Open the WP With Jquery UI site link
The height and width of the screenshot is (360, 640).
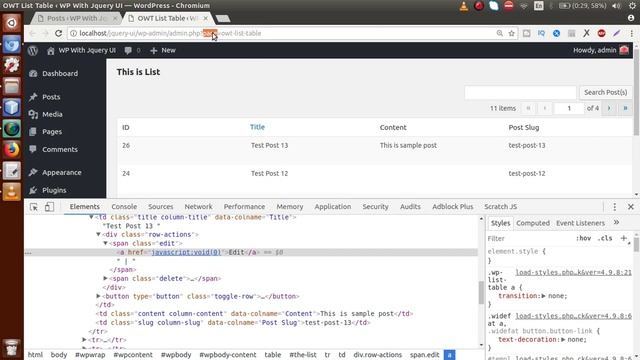click(81, 50)
